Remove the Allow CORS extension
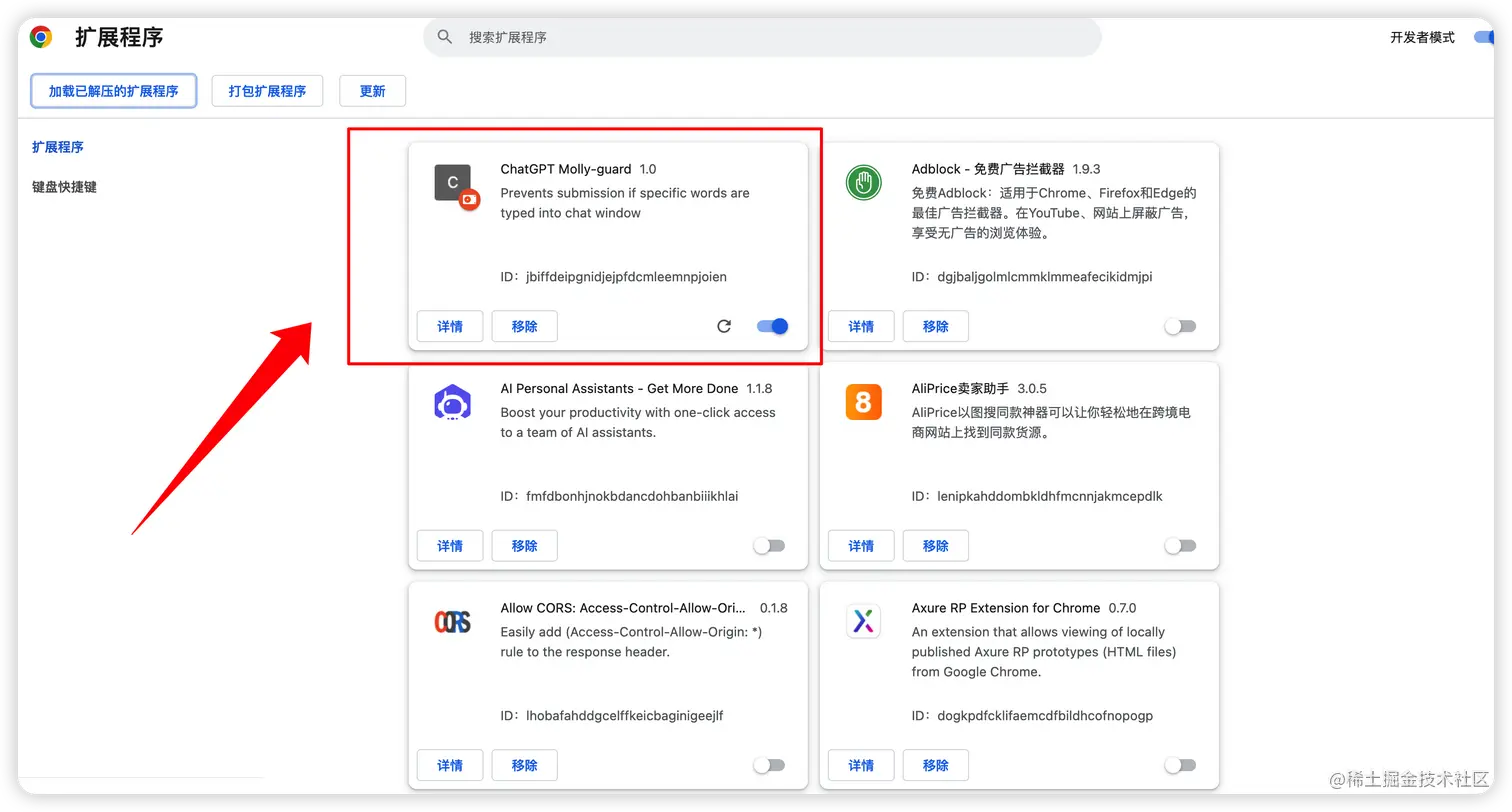This screenshot has width=1512, height=812. [x=524, y=765]
